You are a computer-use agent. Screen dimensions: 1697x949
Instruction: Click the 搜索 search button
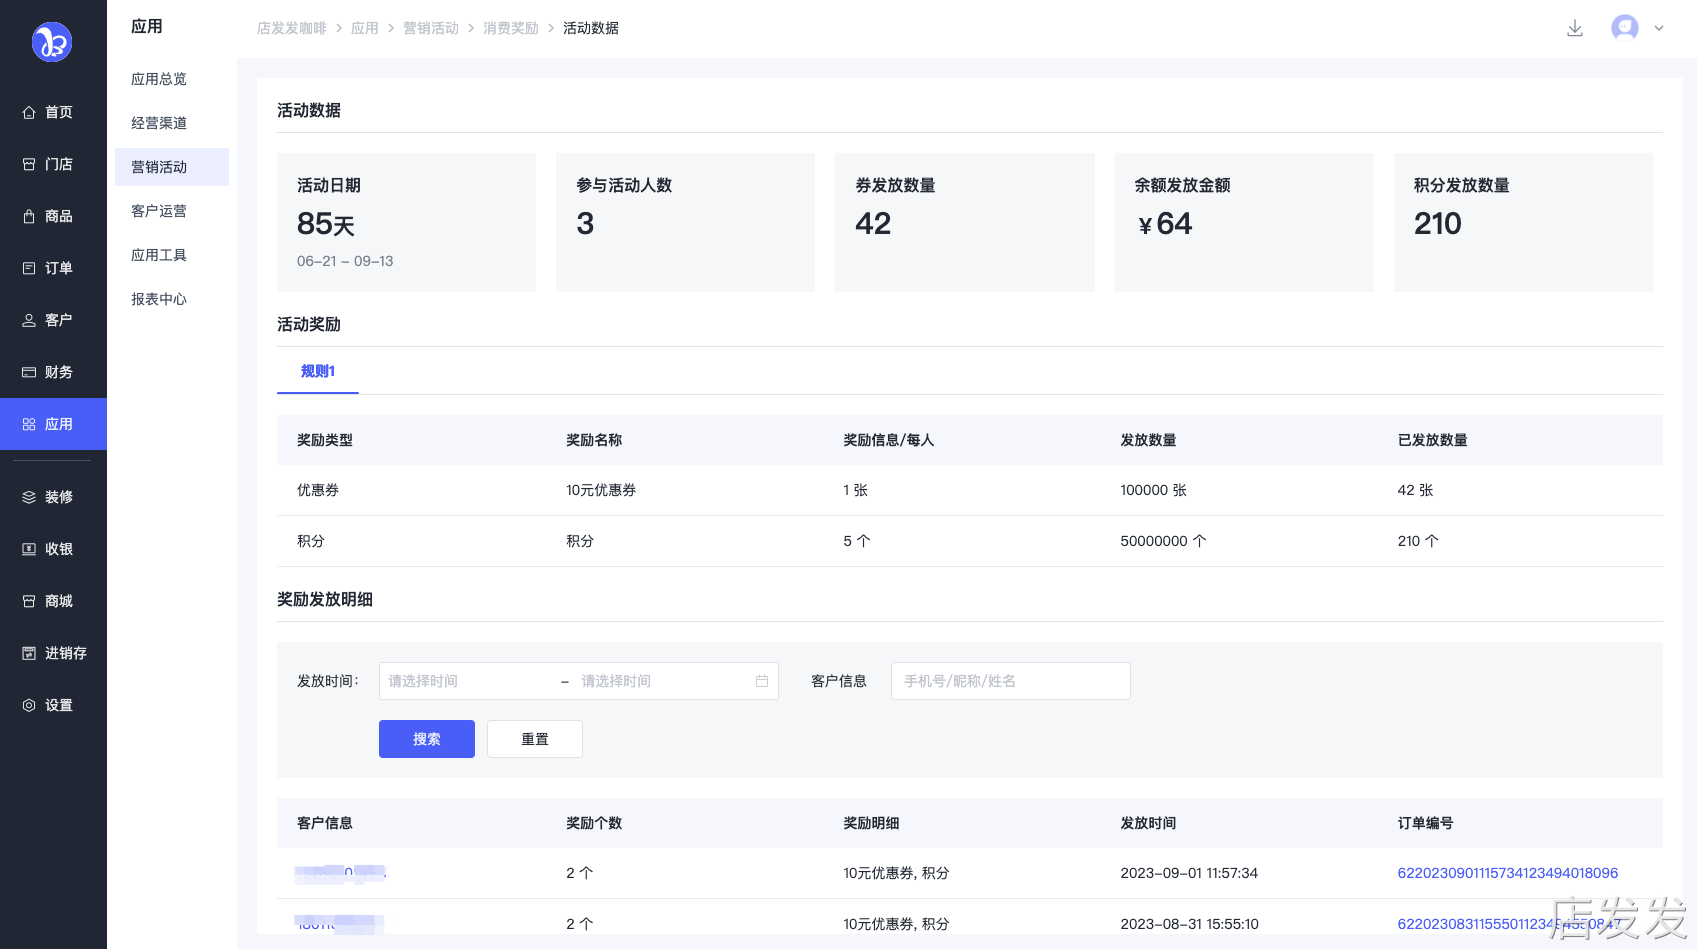(427, 739)
